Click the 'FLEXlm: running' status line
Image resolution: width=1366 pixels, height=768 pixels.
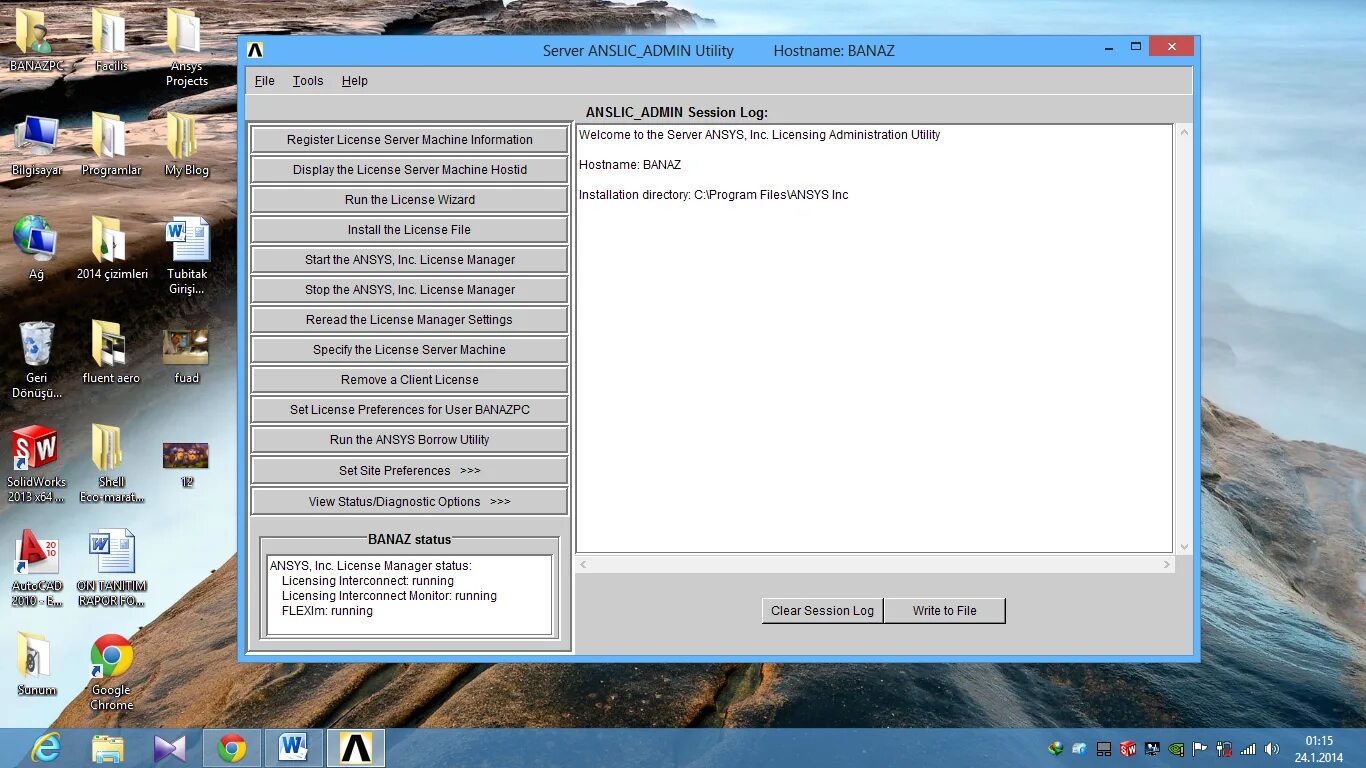coord(327,611)
